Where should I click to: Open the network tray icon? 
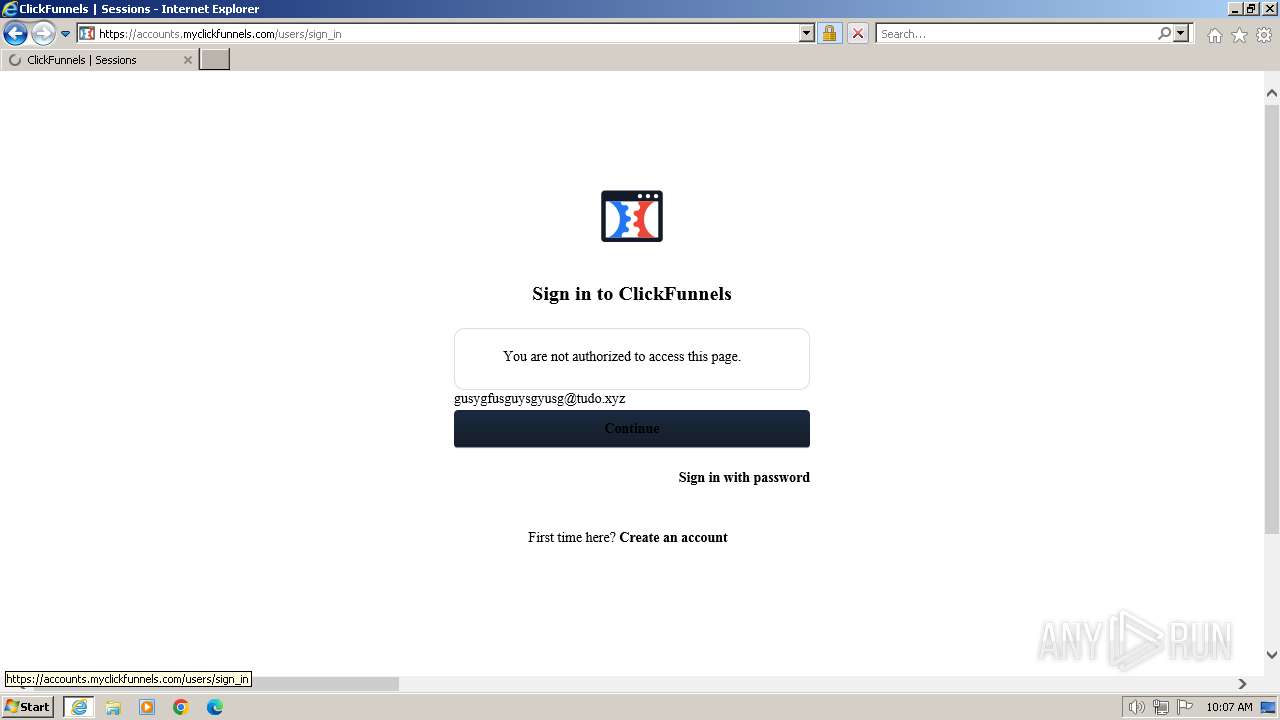coord(1161,707)
